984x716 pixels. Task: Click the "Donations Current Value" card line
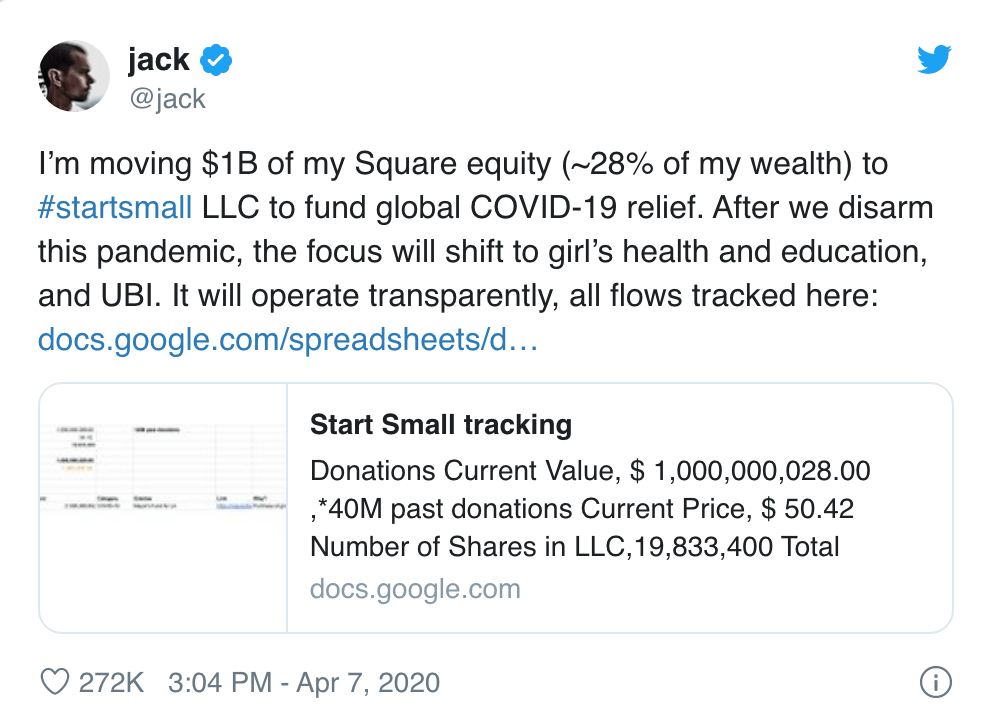pyautogui.click(x=590, y=470)
